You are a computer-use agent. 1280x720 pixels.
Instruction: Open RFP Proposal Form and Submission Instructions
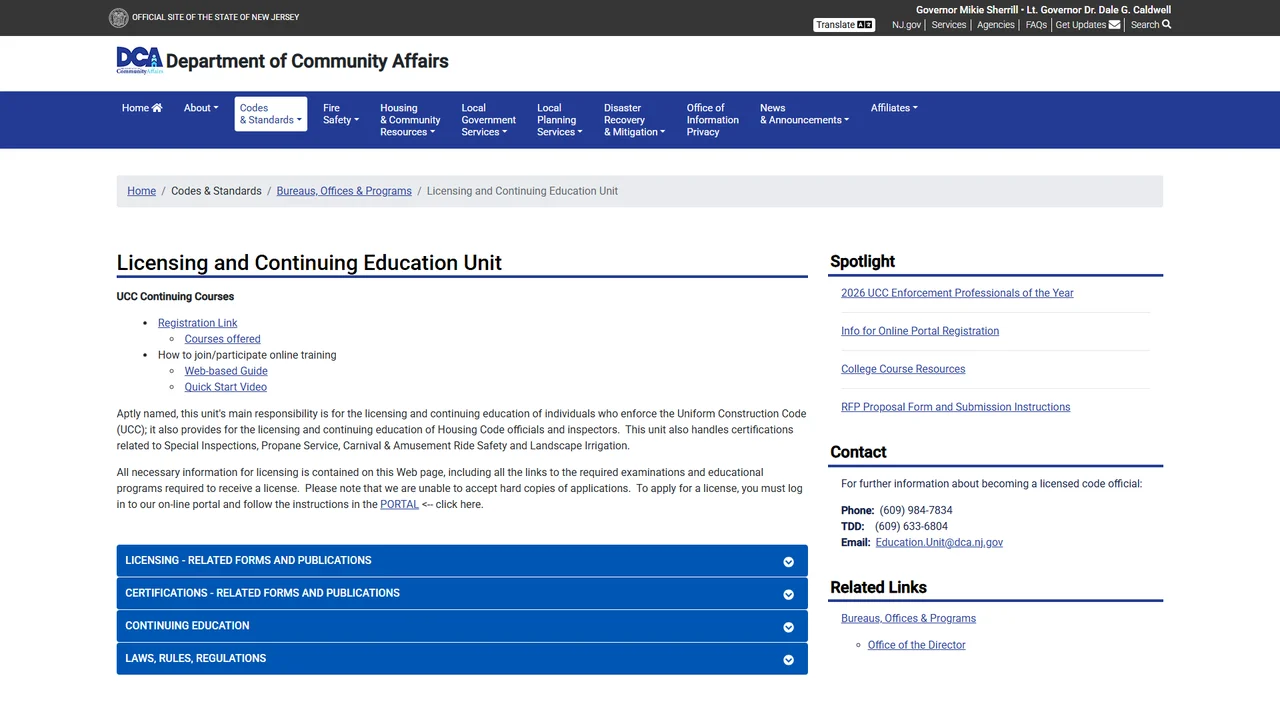[956, 407]
